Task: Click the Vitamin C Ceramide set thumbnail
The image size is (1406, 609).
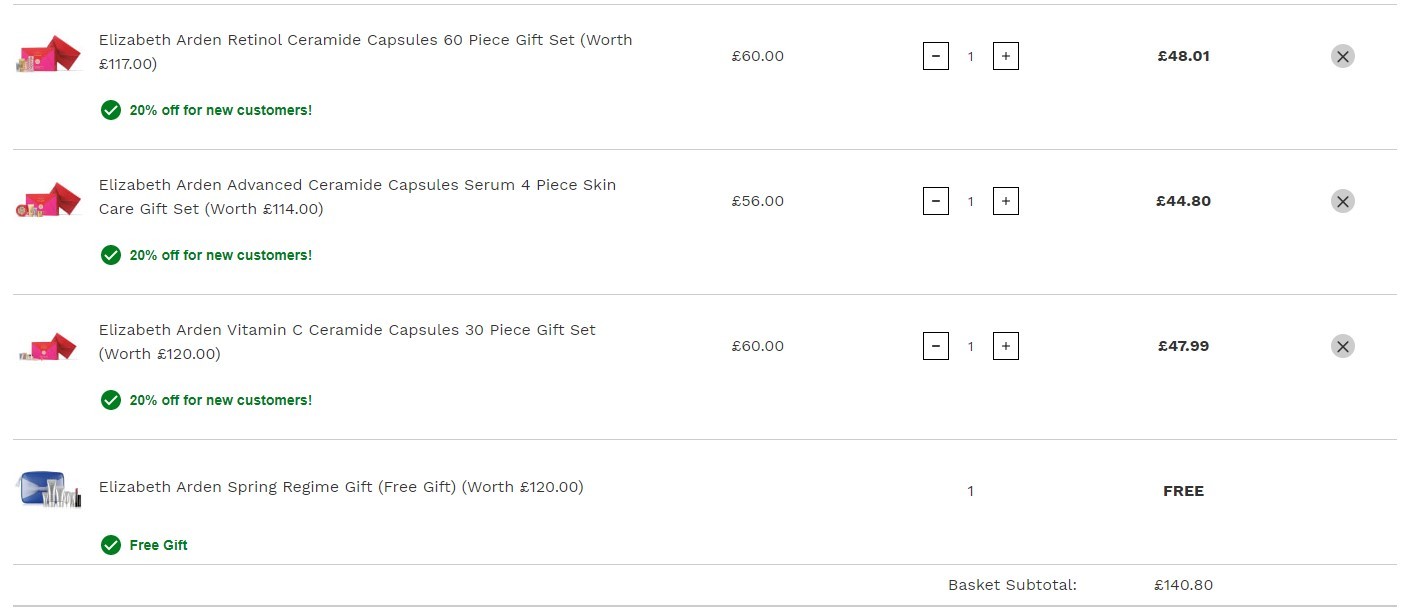Action: 48,346
